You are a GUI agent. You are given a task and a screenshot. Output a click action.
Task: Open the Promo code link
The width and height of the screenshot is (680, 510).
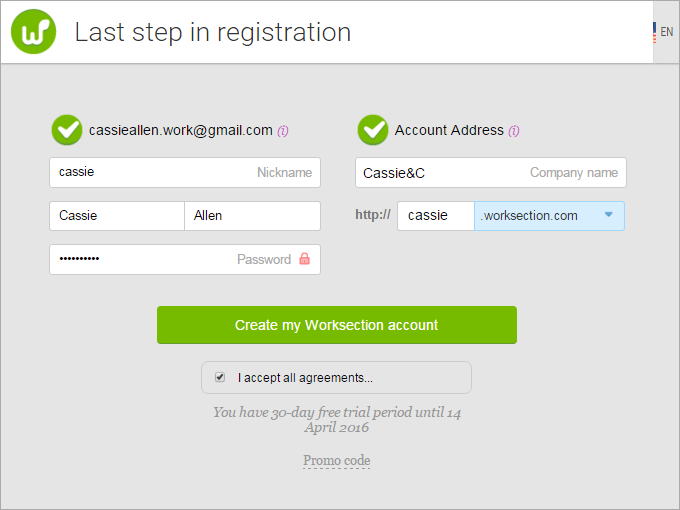[337, 460]
